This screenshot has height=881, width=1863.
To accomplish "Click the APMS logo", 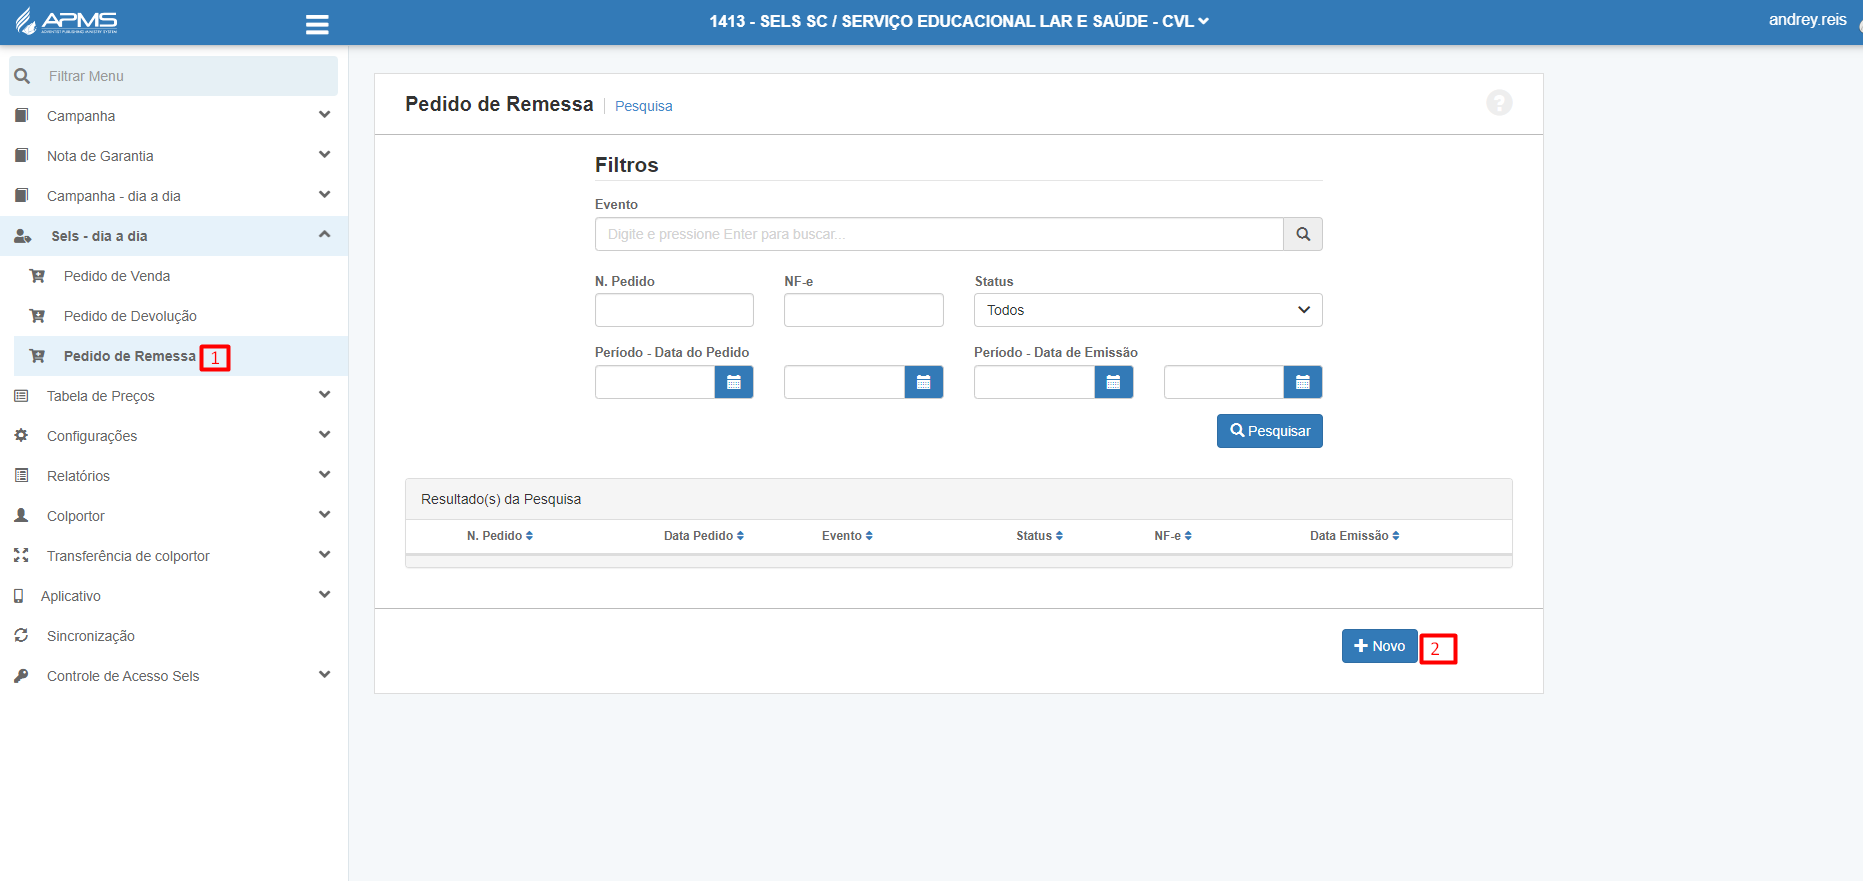I will click(x=66, y=21).
